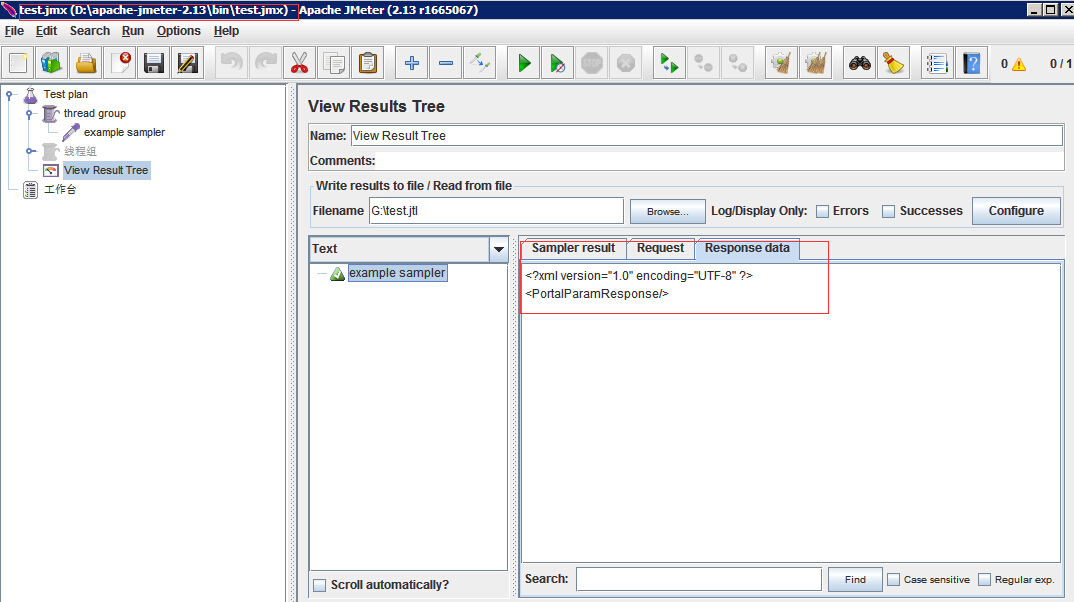Collapse the thread group tree node
Image resolution: width=1074 pixels, height=602 pixels.
30,114
